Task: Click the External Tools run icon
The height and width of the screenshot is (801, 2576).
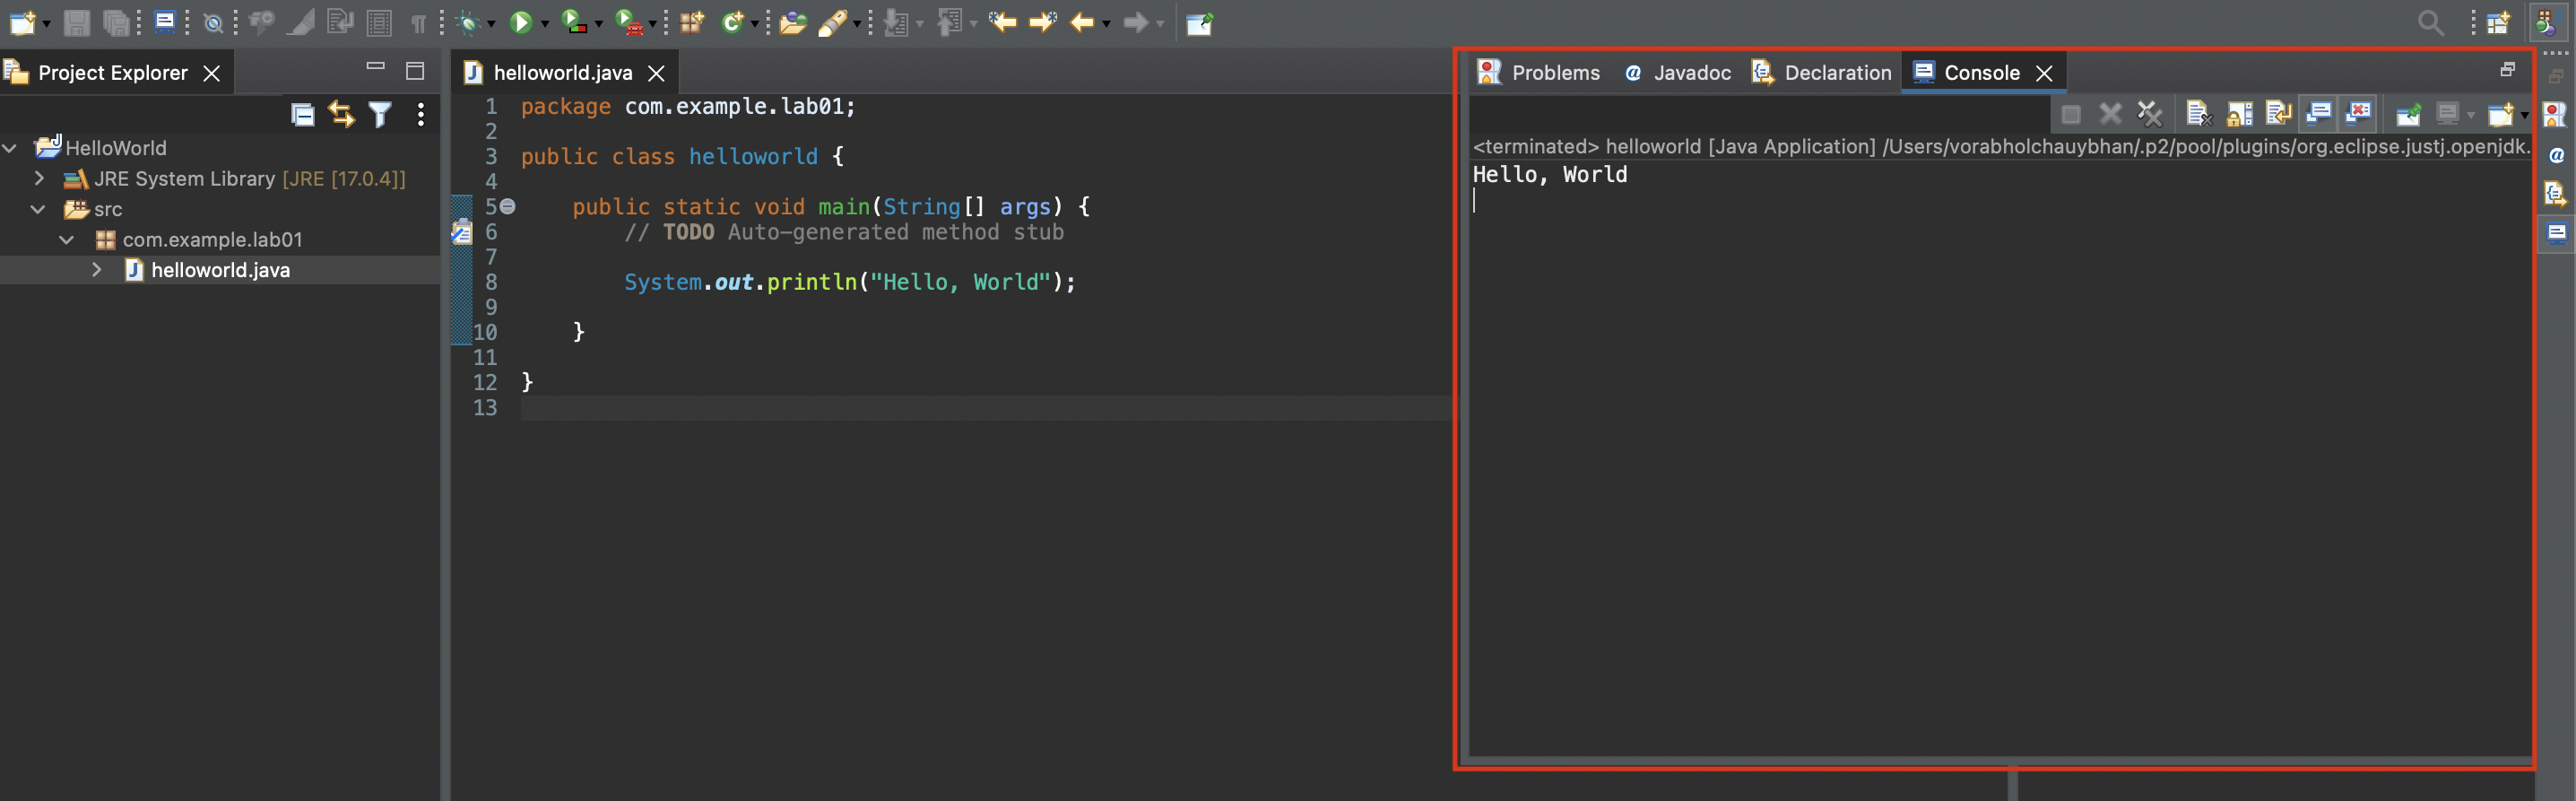Action: [x=628, y=22]
